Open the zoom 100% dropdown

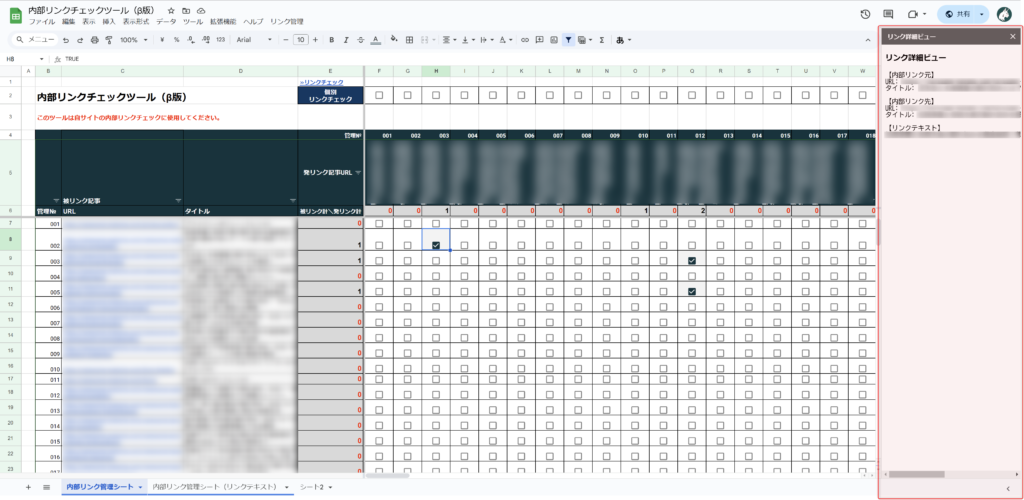(132, 40)
